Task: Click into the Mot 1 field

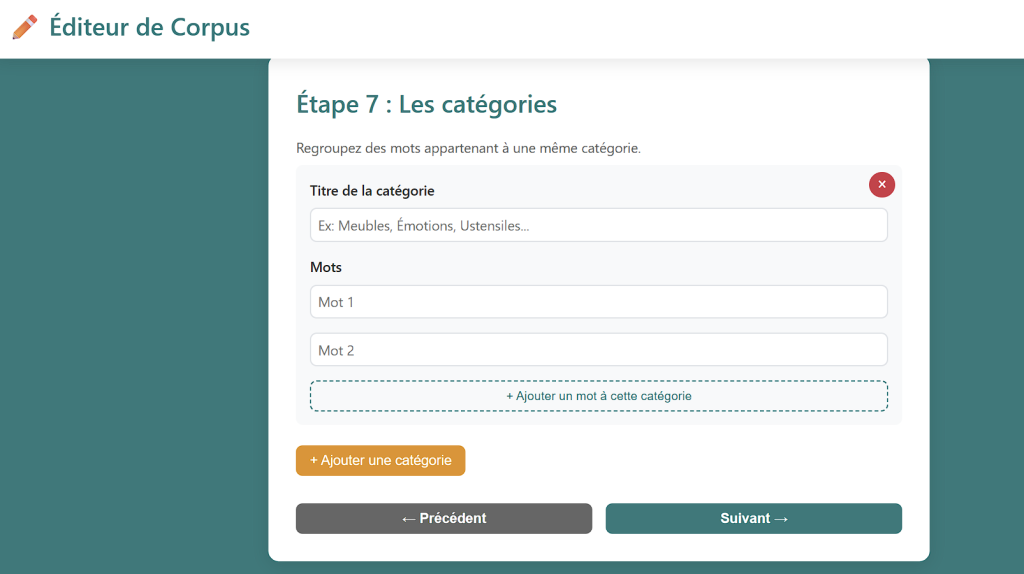Action: [x=598, y=302]
